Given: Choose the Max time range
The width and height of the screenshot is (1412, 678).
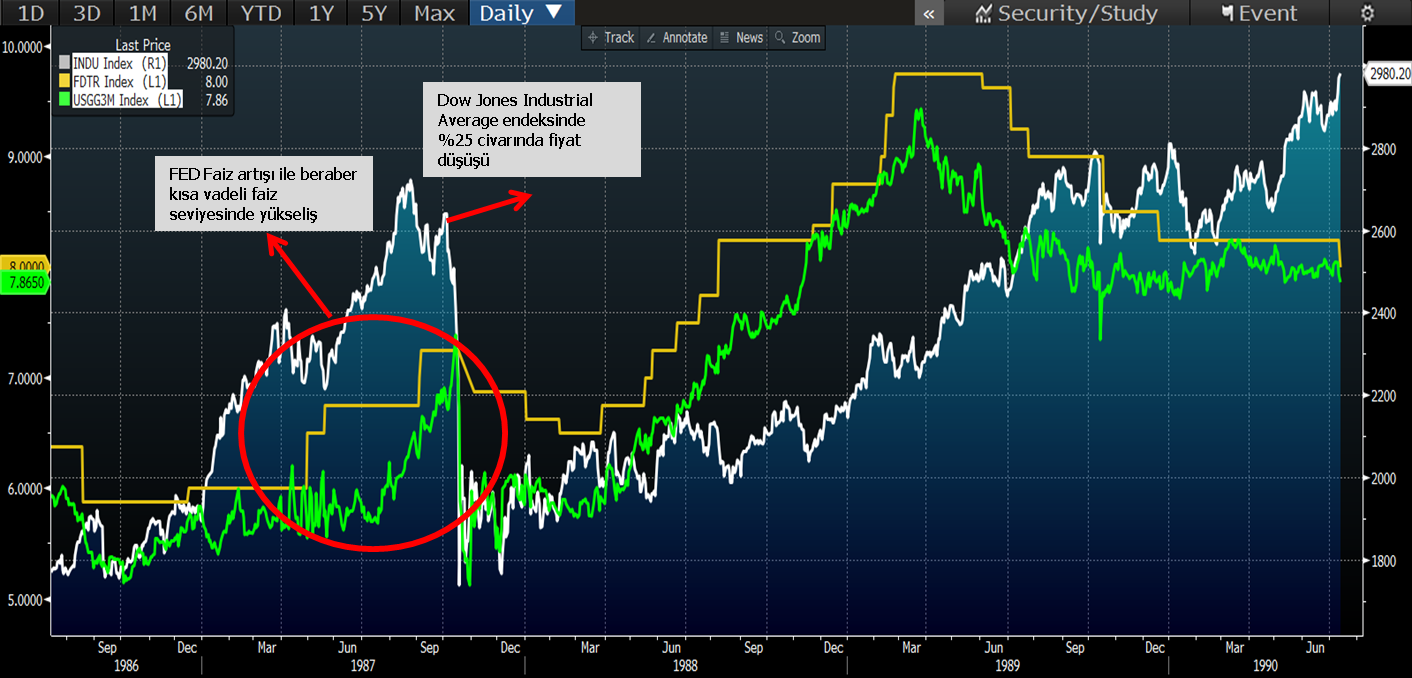Looking at the screenshot, I should (434, 13).
